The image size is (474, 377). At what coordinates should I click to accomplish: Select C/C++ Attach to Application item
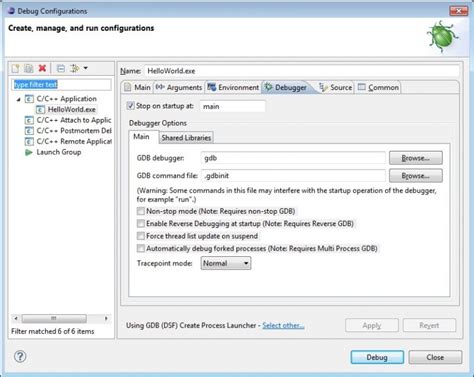pos(74,120)
